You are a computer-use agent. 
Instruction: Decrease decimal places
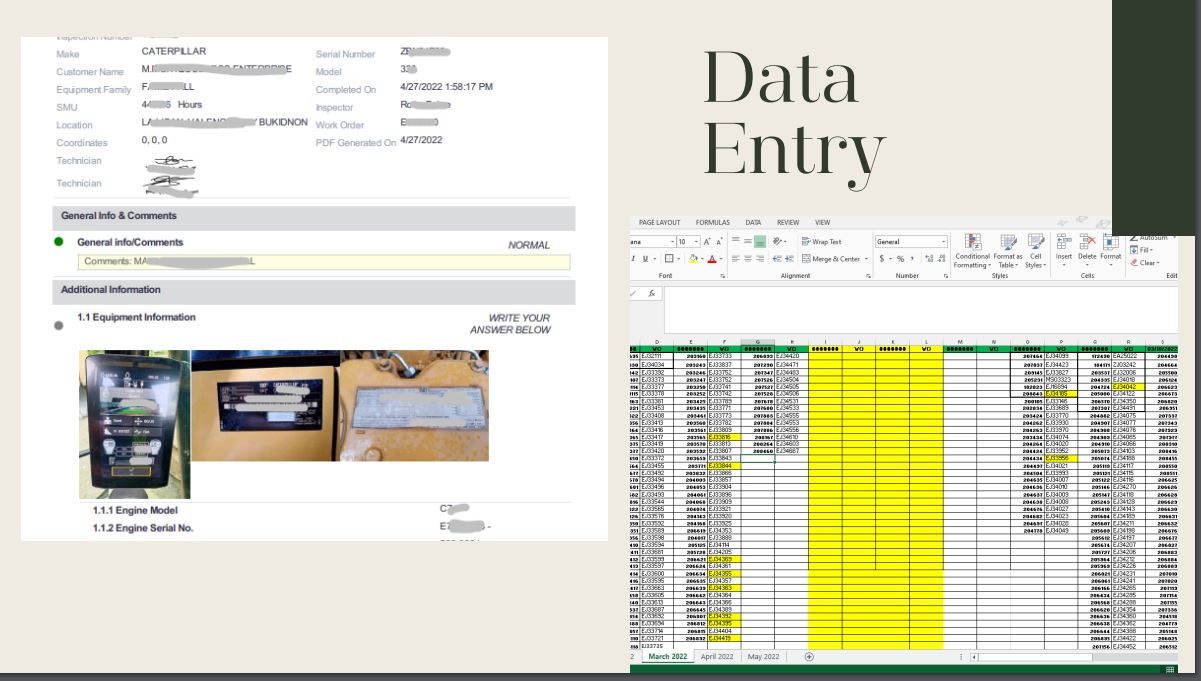942,258
